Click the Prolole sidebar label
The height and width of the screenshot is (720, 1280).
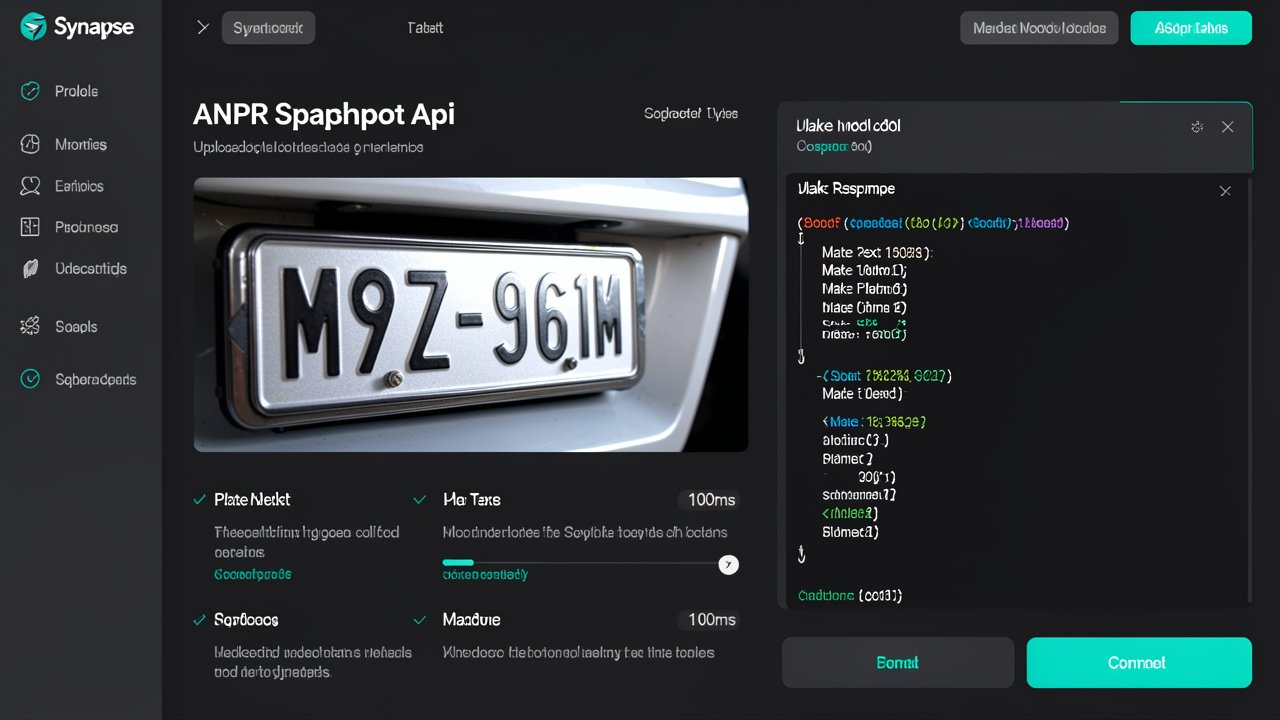click(x=77, y=91)
